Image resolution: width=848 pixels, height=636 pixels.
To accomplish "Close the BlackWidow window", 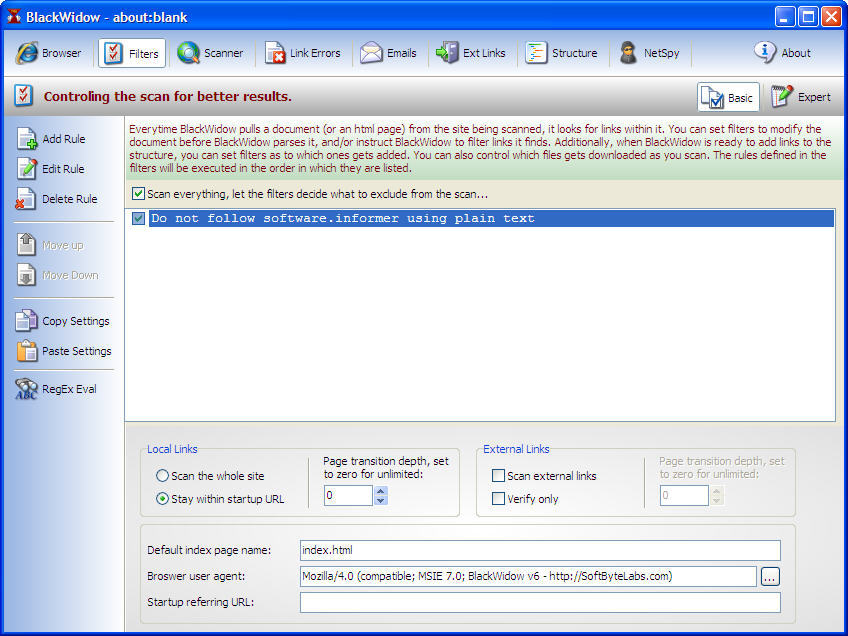I will pos(831,17).
